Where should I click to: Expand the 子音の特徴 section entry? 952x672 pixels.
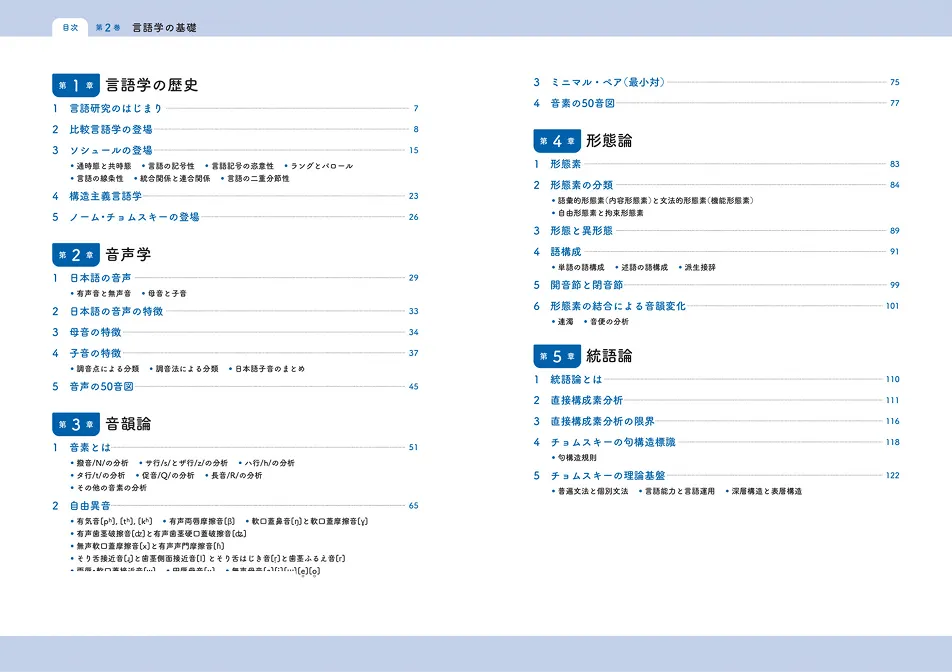click(99, 352)
